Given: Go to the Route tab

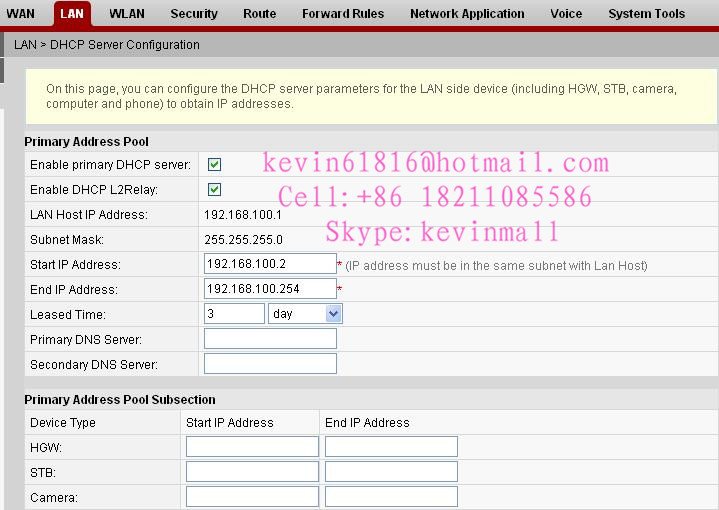Looking at the screenshot, I should 260,14.
